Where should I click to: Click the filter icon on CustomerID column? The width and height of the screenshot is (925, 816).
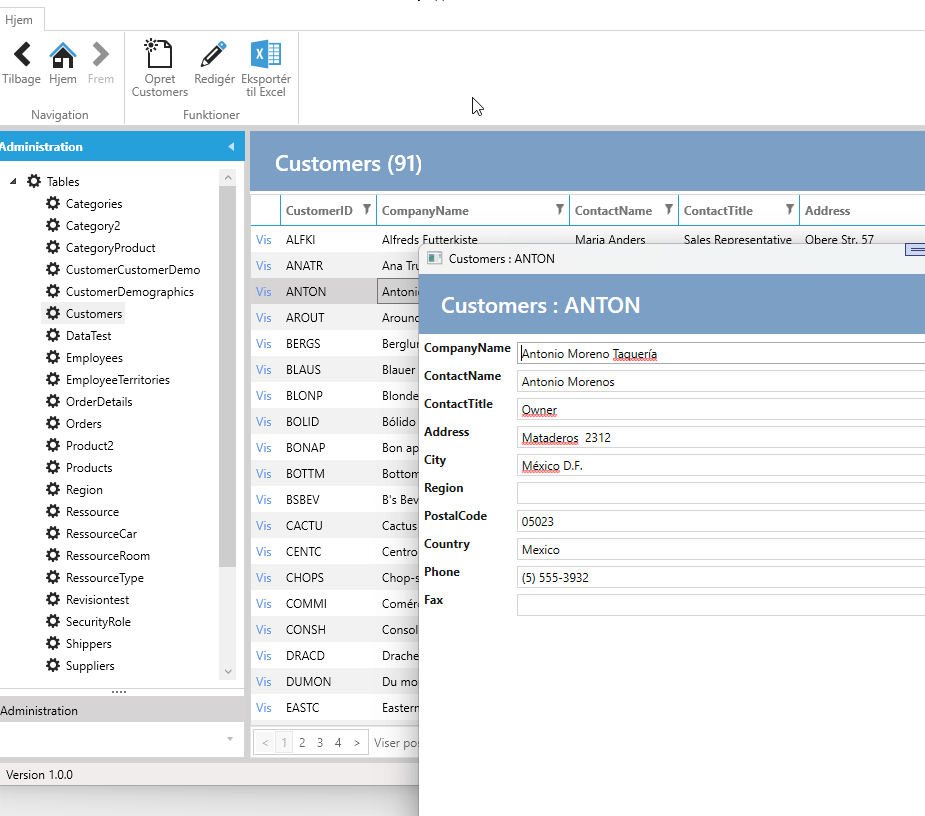[x=367, y=210]
